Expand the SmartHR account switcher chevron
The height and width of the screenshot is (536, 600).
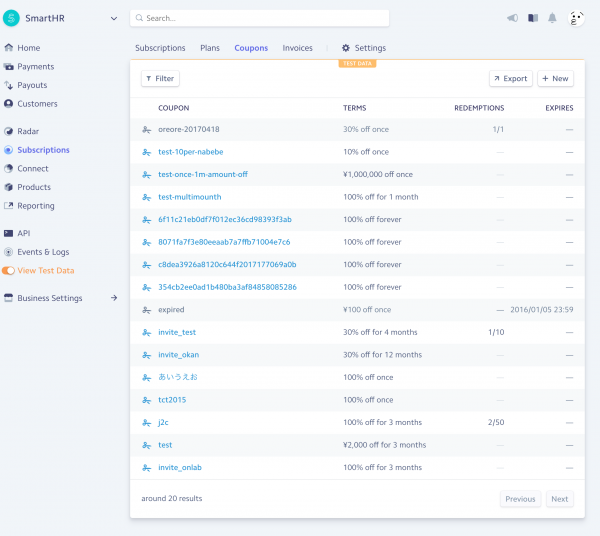114,18
